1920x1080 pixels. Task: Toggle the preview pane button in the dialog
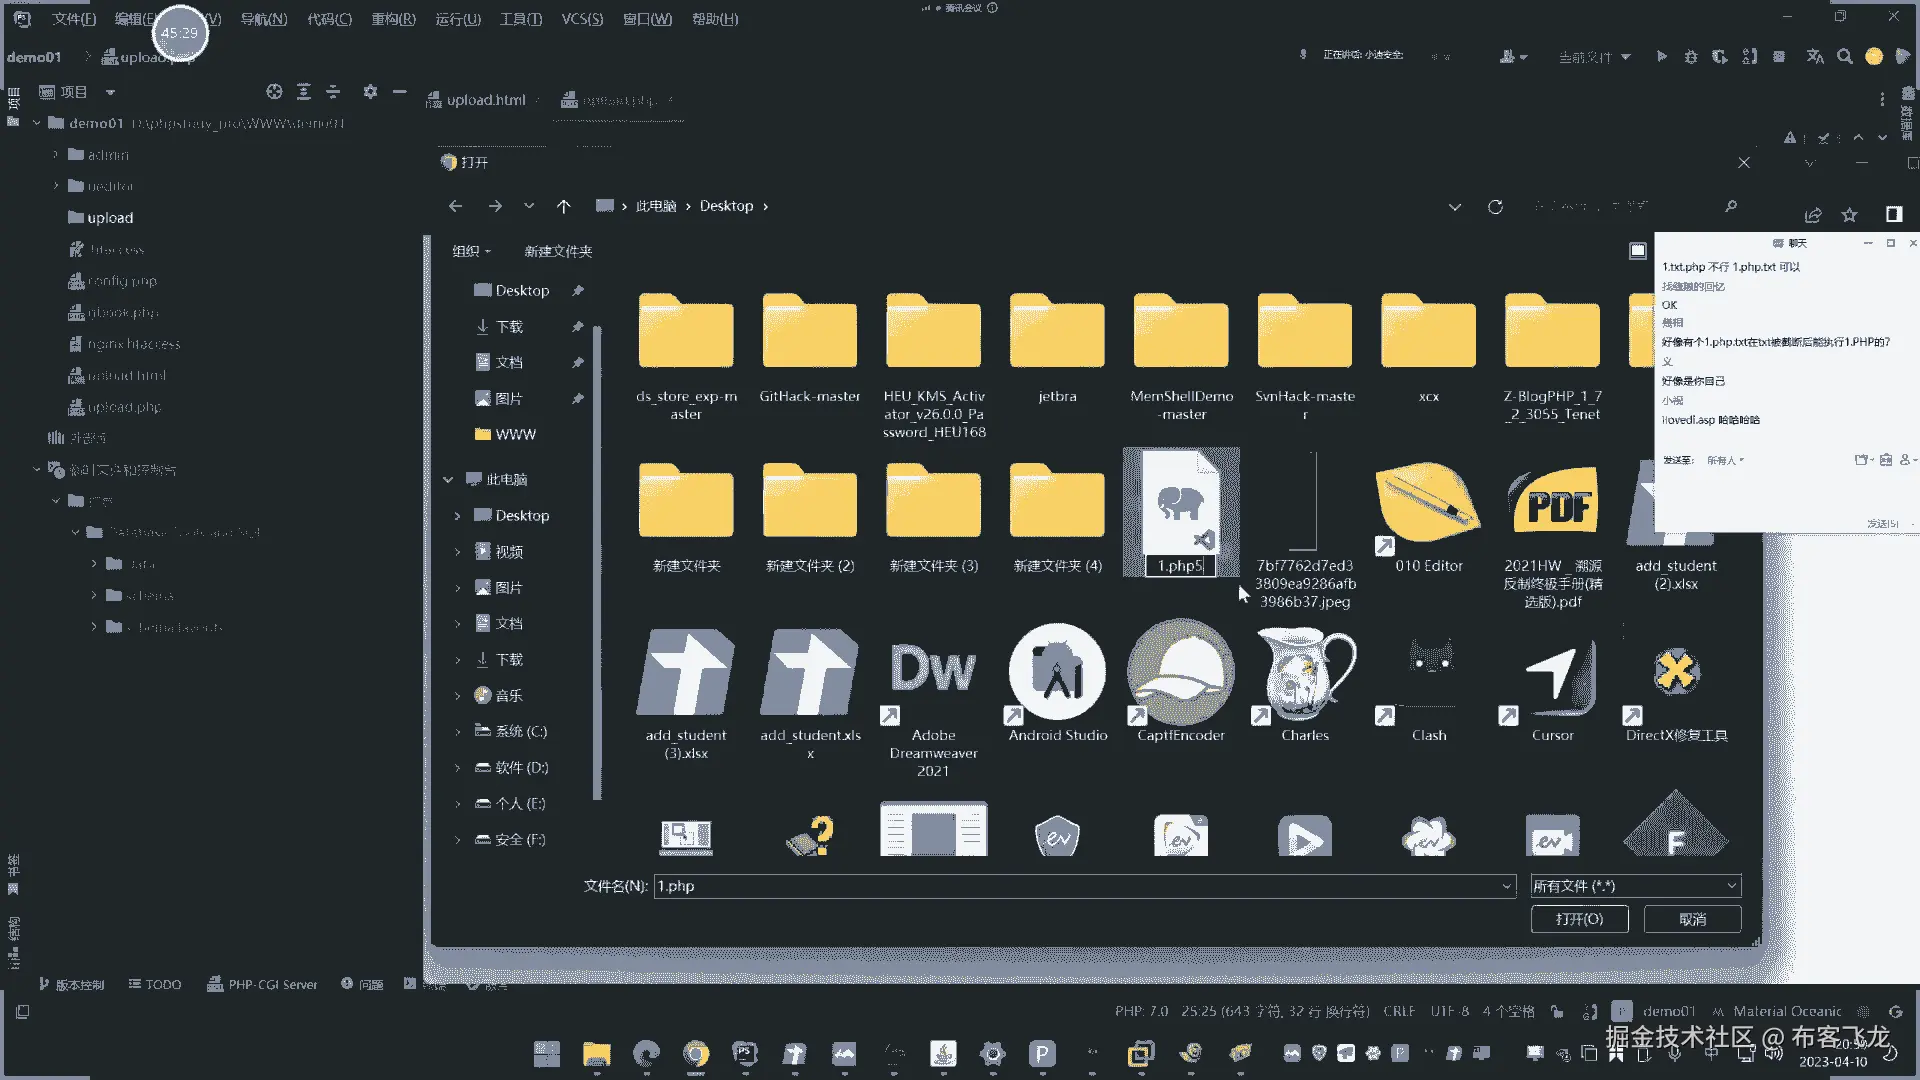pos(1637,251)
